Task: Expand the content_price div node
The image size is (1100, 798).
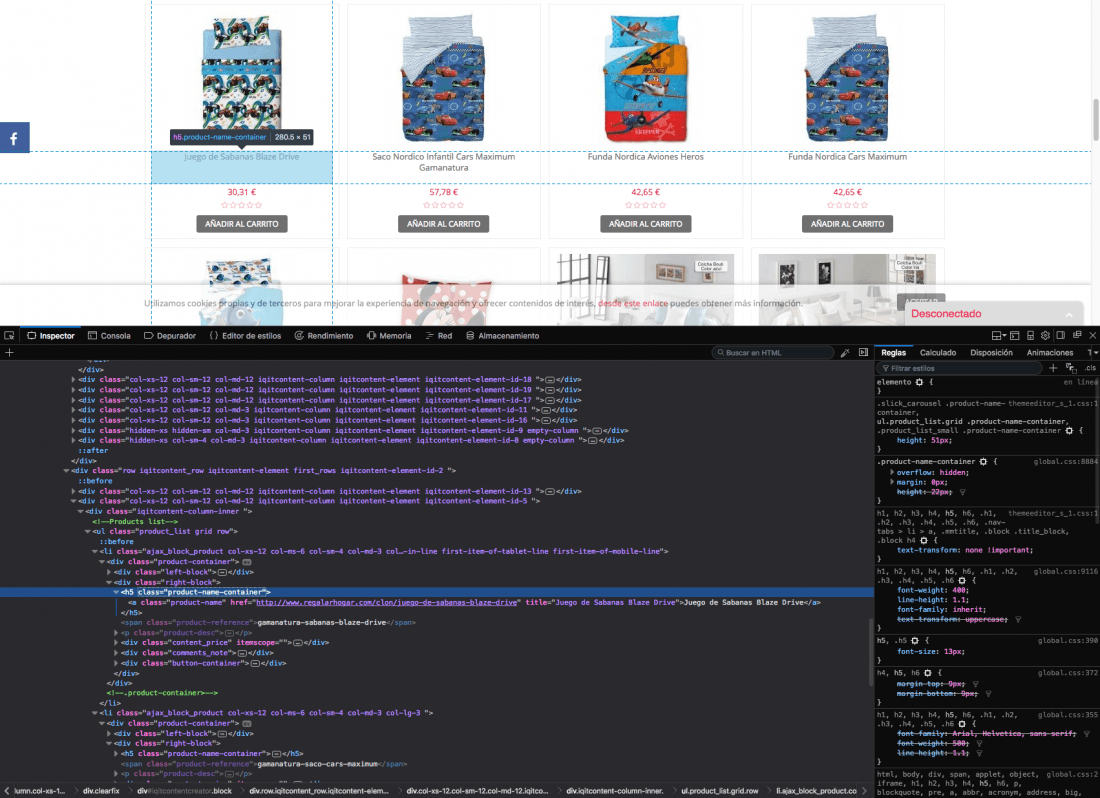Action: pyautogui.click(x=116, y=642)
